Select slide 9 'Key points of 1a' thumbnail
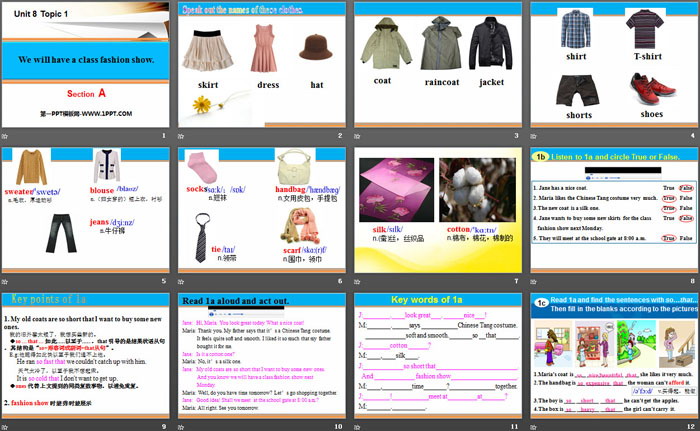 [x=85, y=356]
